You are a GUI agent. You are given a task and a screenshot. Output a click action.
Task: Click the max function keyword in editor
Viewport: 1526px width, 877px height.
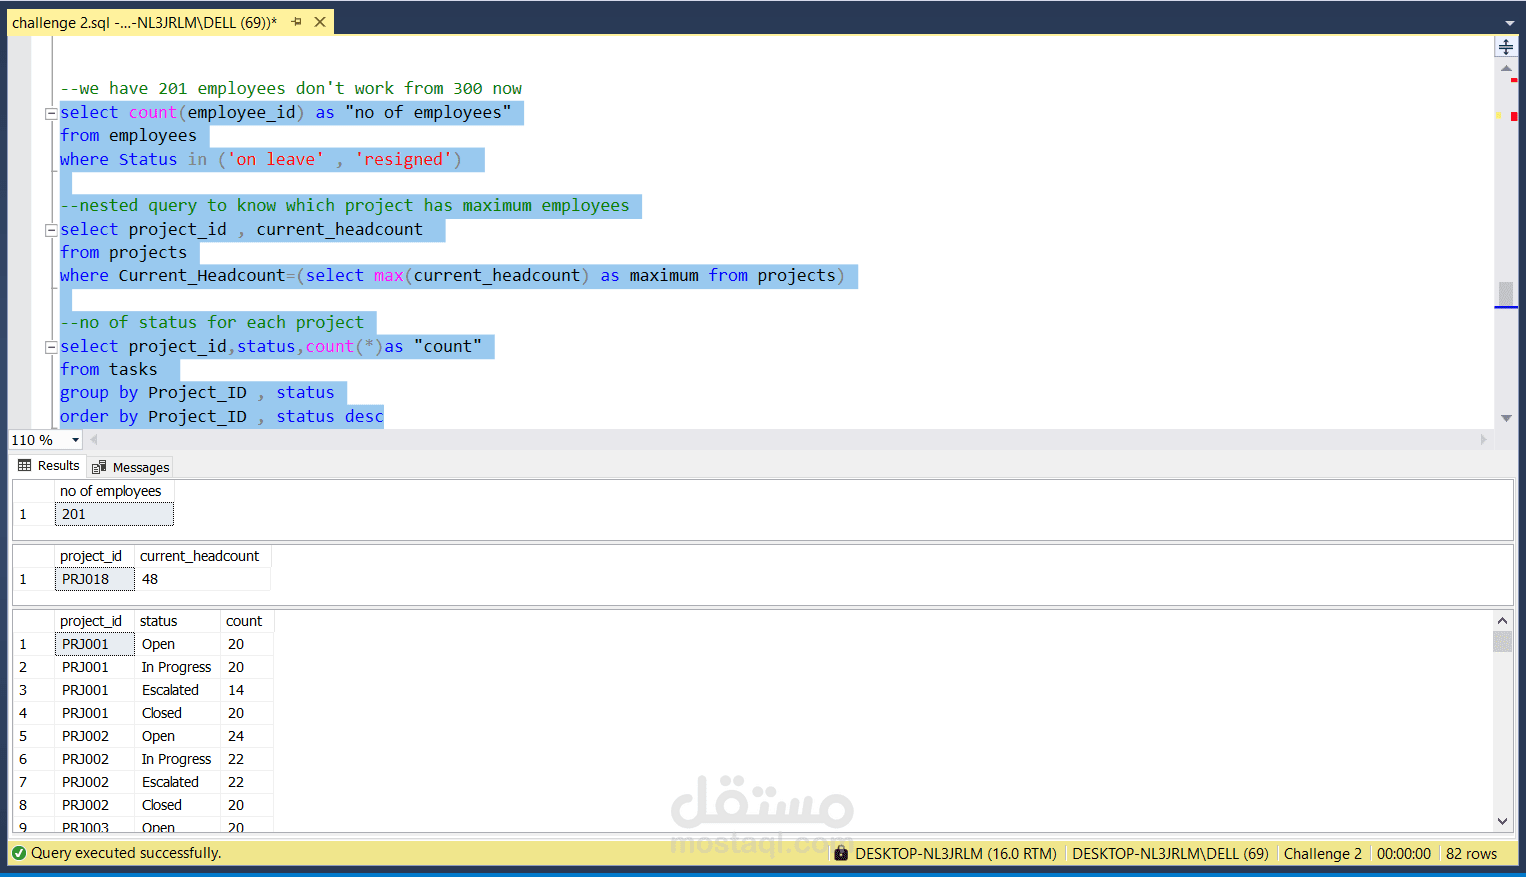point(389,275)
